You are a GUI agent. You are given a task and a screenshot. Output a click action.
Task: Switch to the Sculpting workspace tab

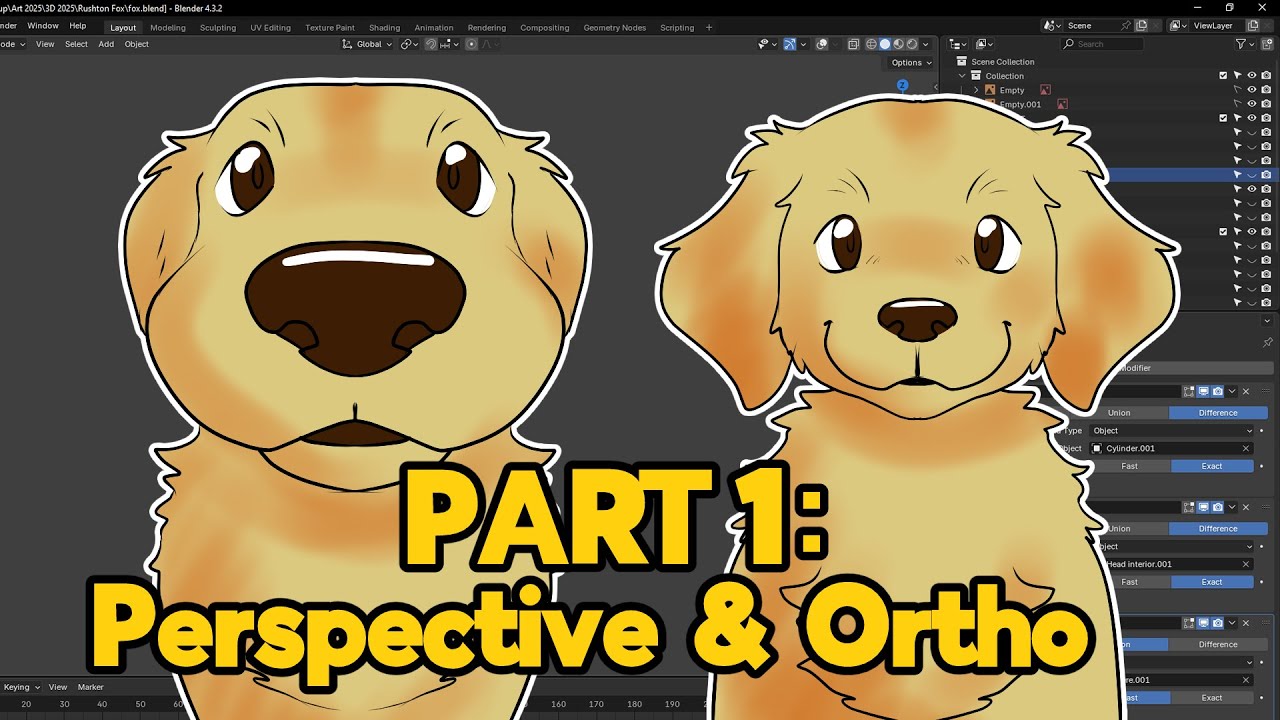point(218,28)
